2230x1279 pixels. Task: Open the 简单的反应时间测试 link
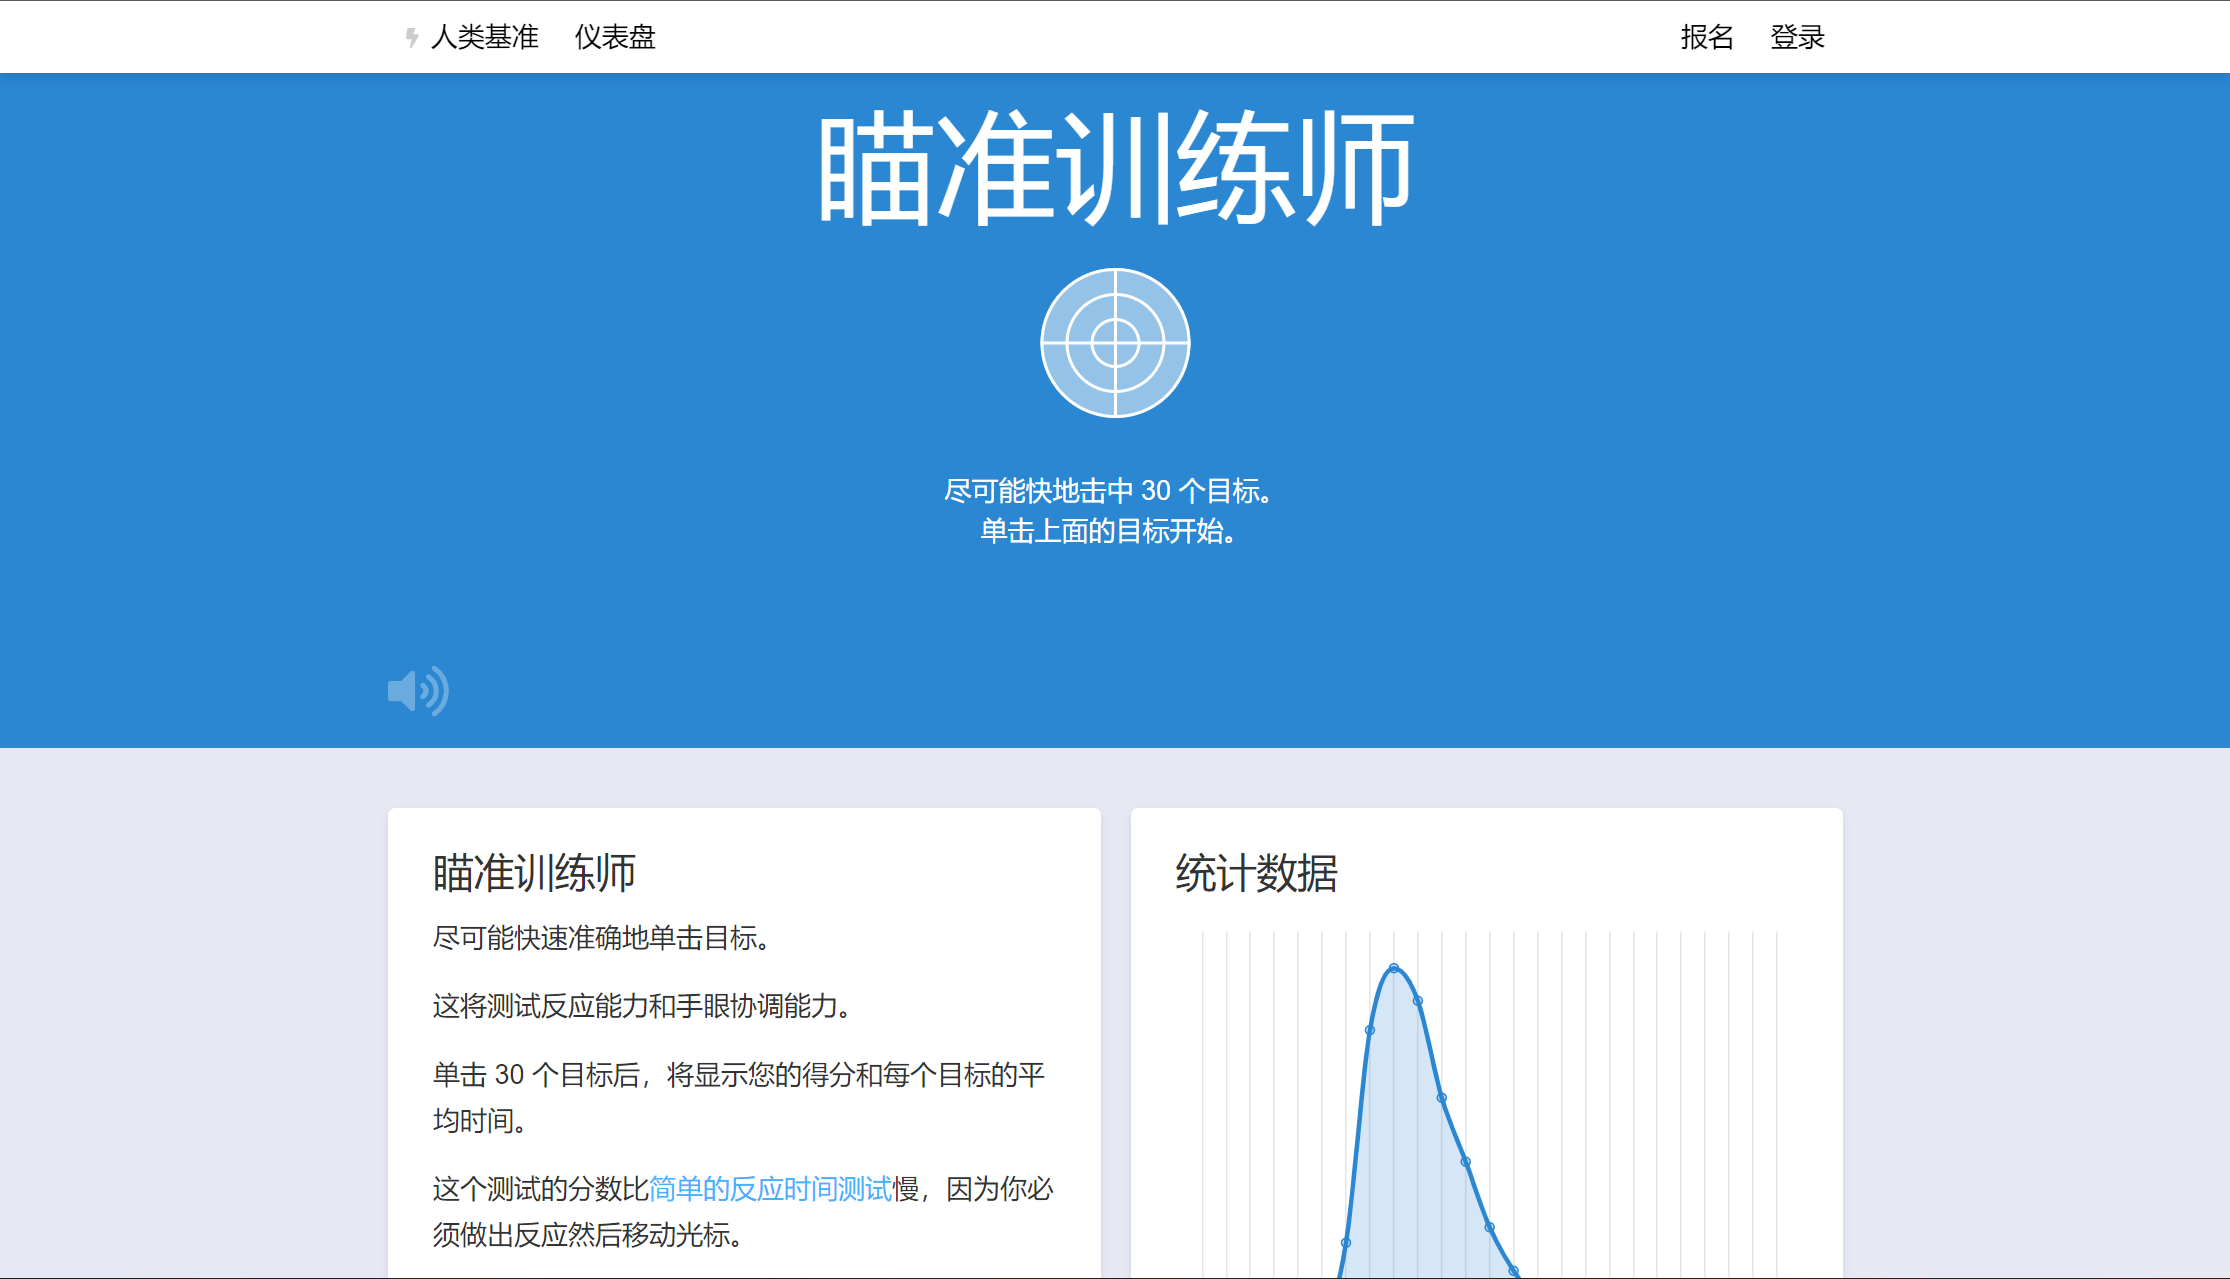coord(770,1189)
